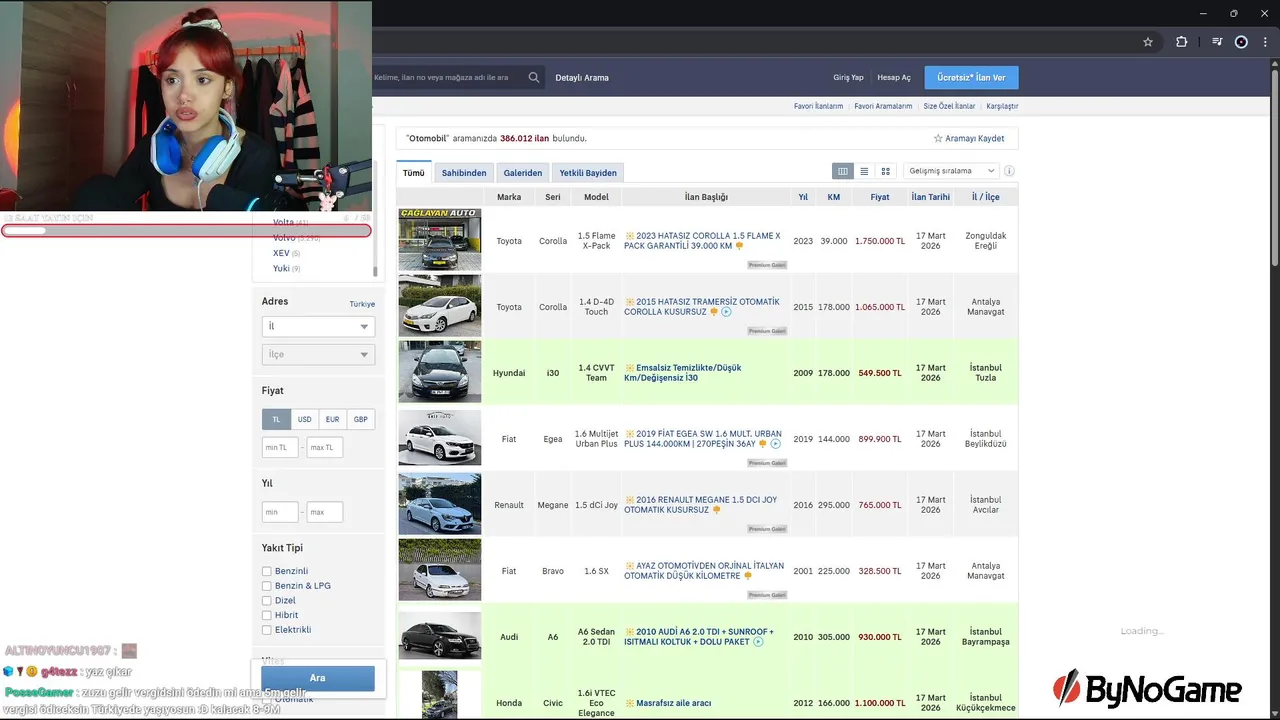Click the sorting info icon
Viewport: 1280px width, 720px height.
(1009, 171)
